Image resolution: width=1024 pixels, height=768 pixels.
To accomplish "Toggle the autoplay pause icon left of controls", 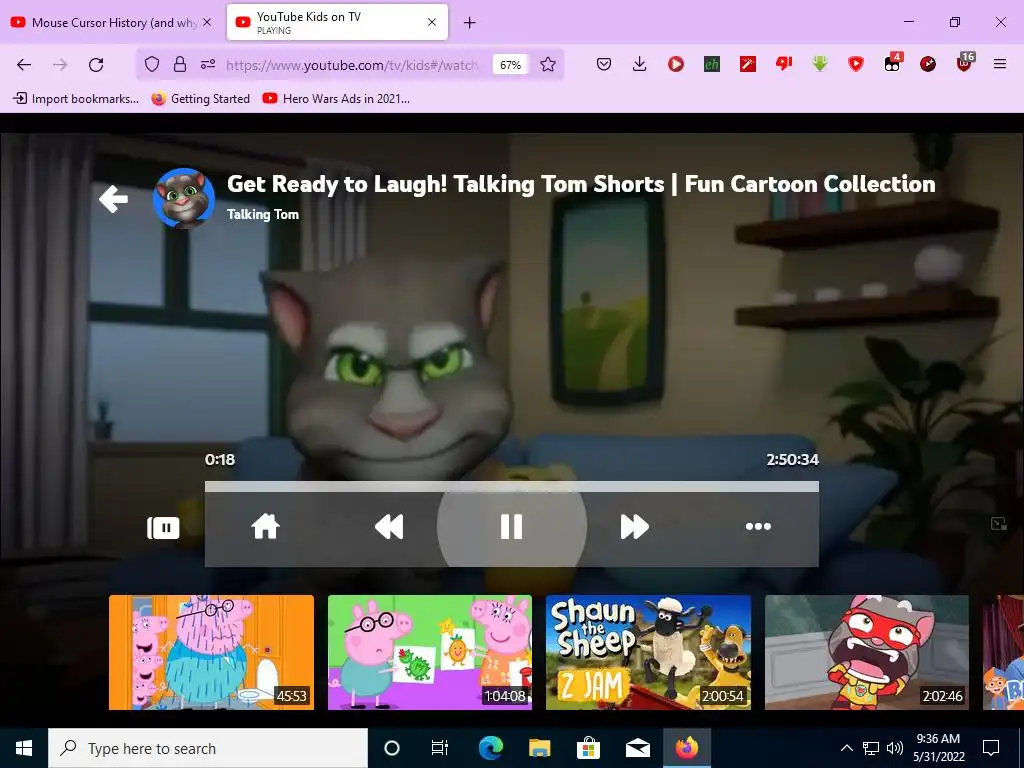I will coord(163,528).
